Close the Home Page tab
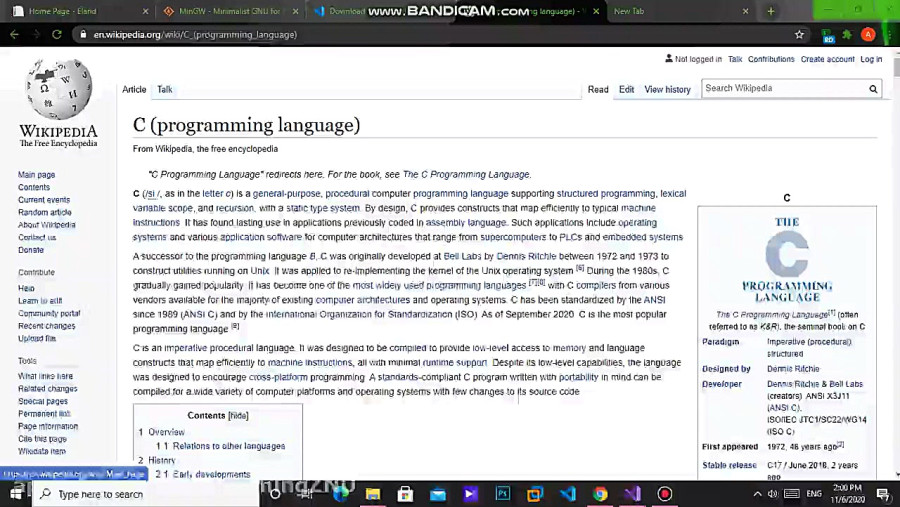 [x=145, y=11]
